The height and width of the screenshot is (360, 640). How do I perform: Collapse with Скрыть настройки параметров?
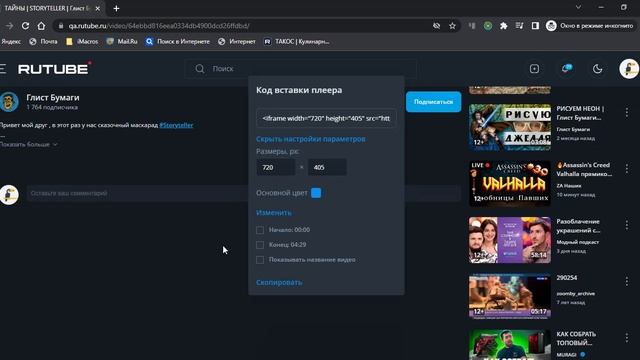311,139
